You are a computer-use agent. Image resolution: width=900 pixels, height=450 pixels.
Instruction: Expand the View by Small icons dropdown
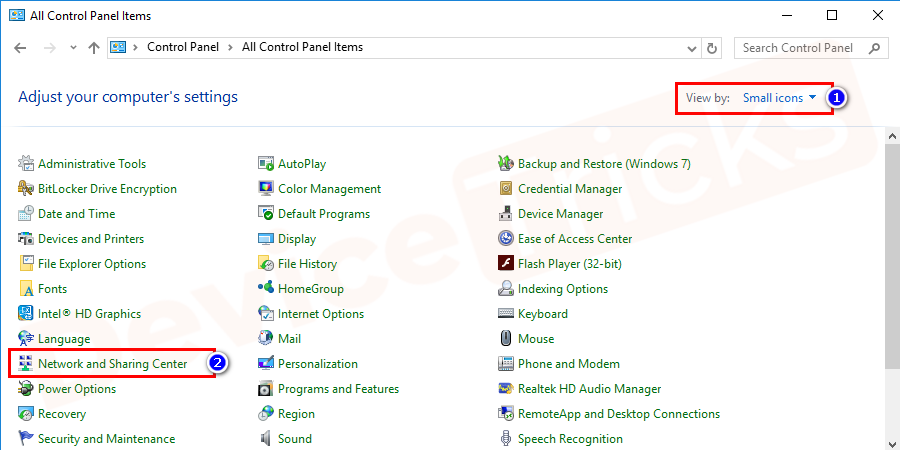click(x=780, y=98)
